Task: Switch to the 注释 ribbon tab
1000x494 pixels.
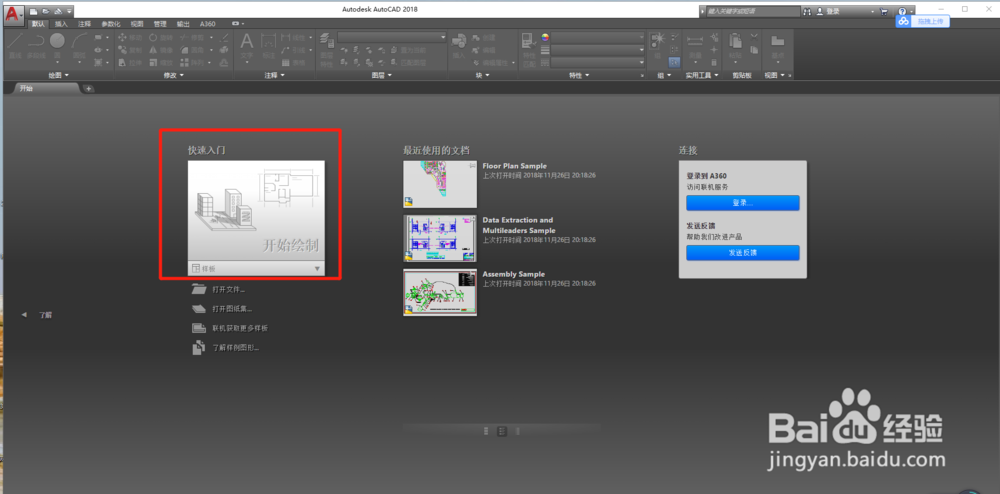Action: (x=85, y=24)
